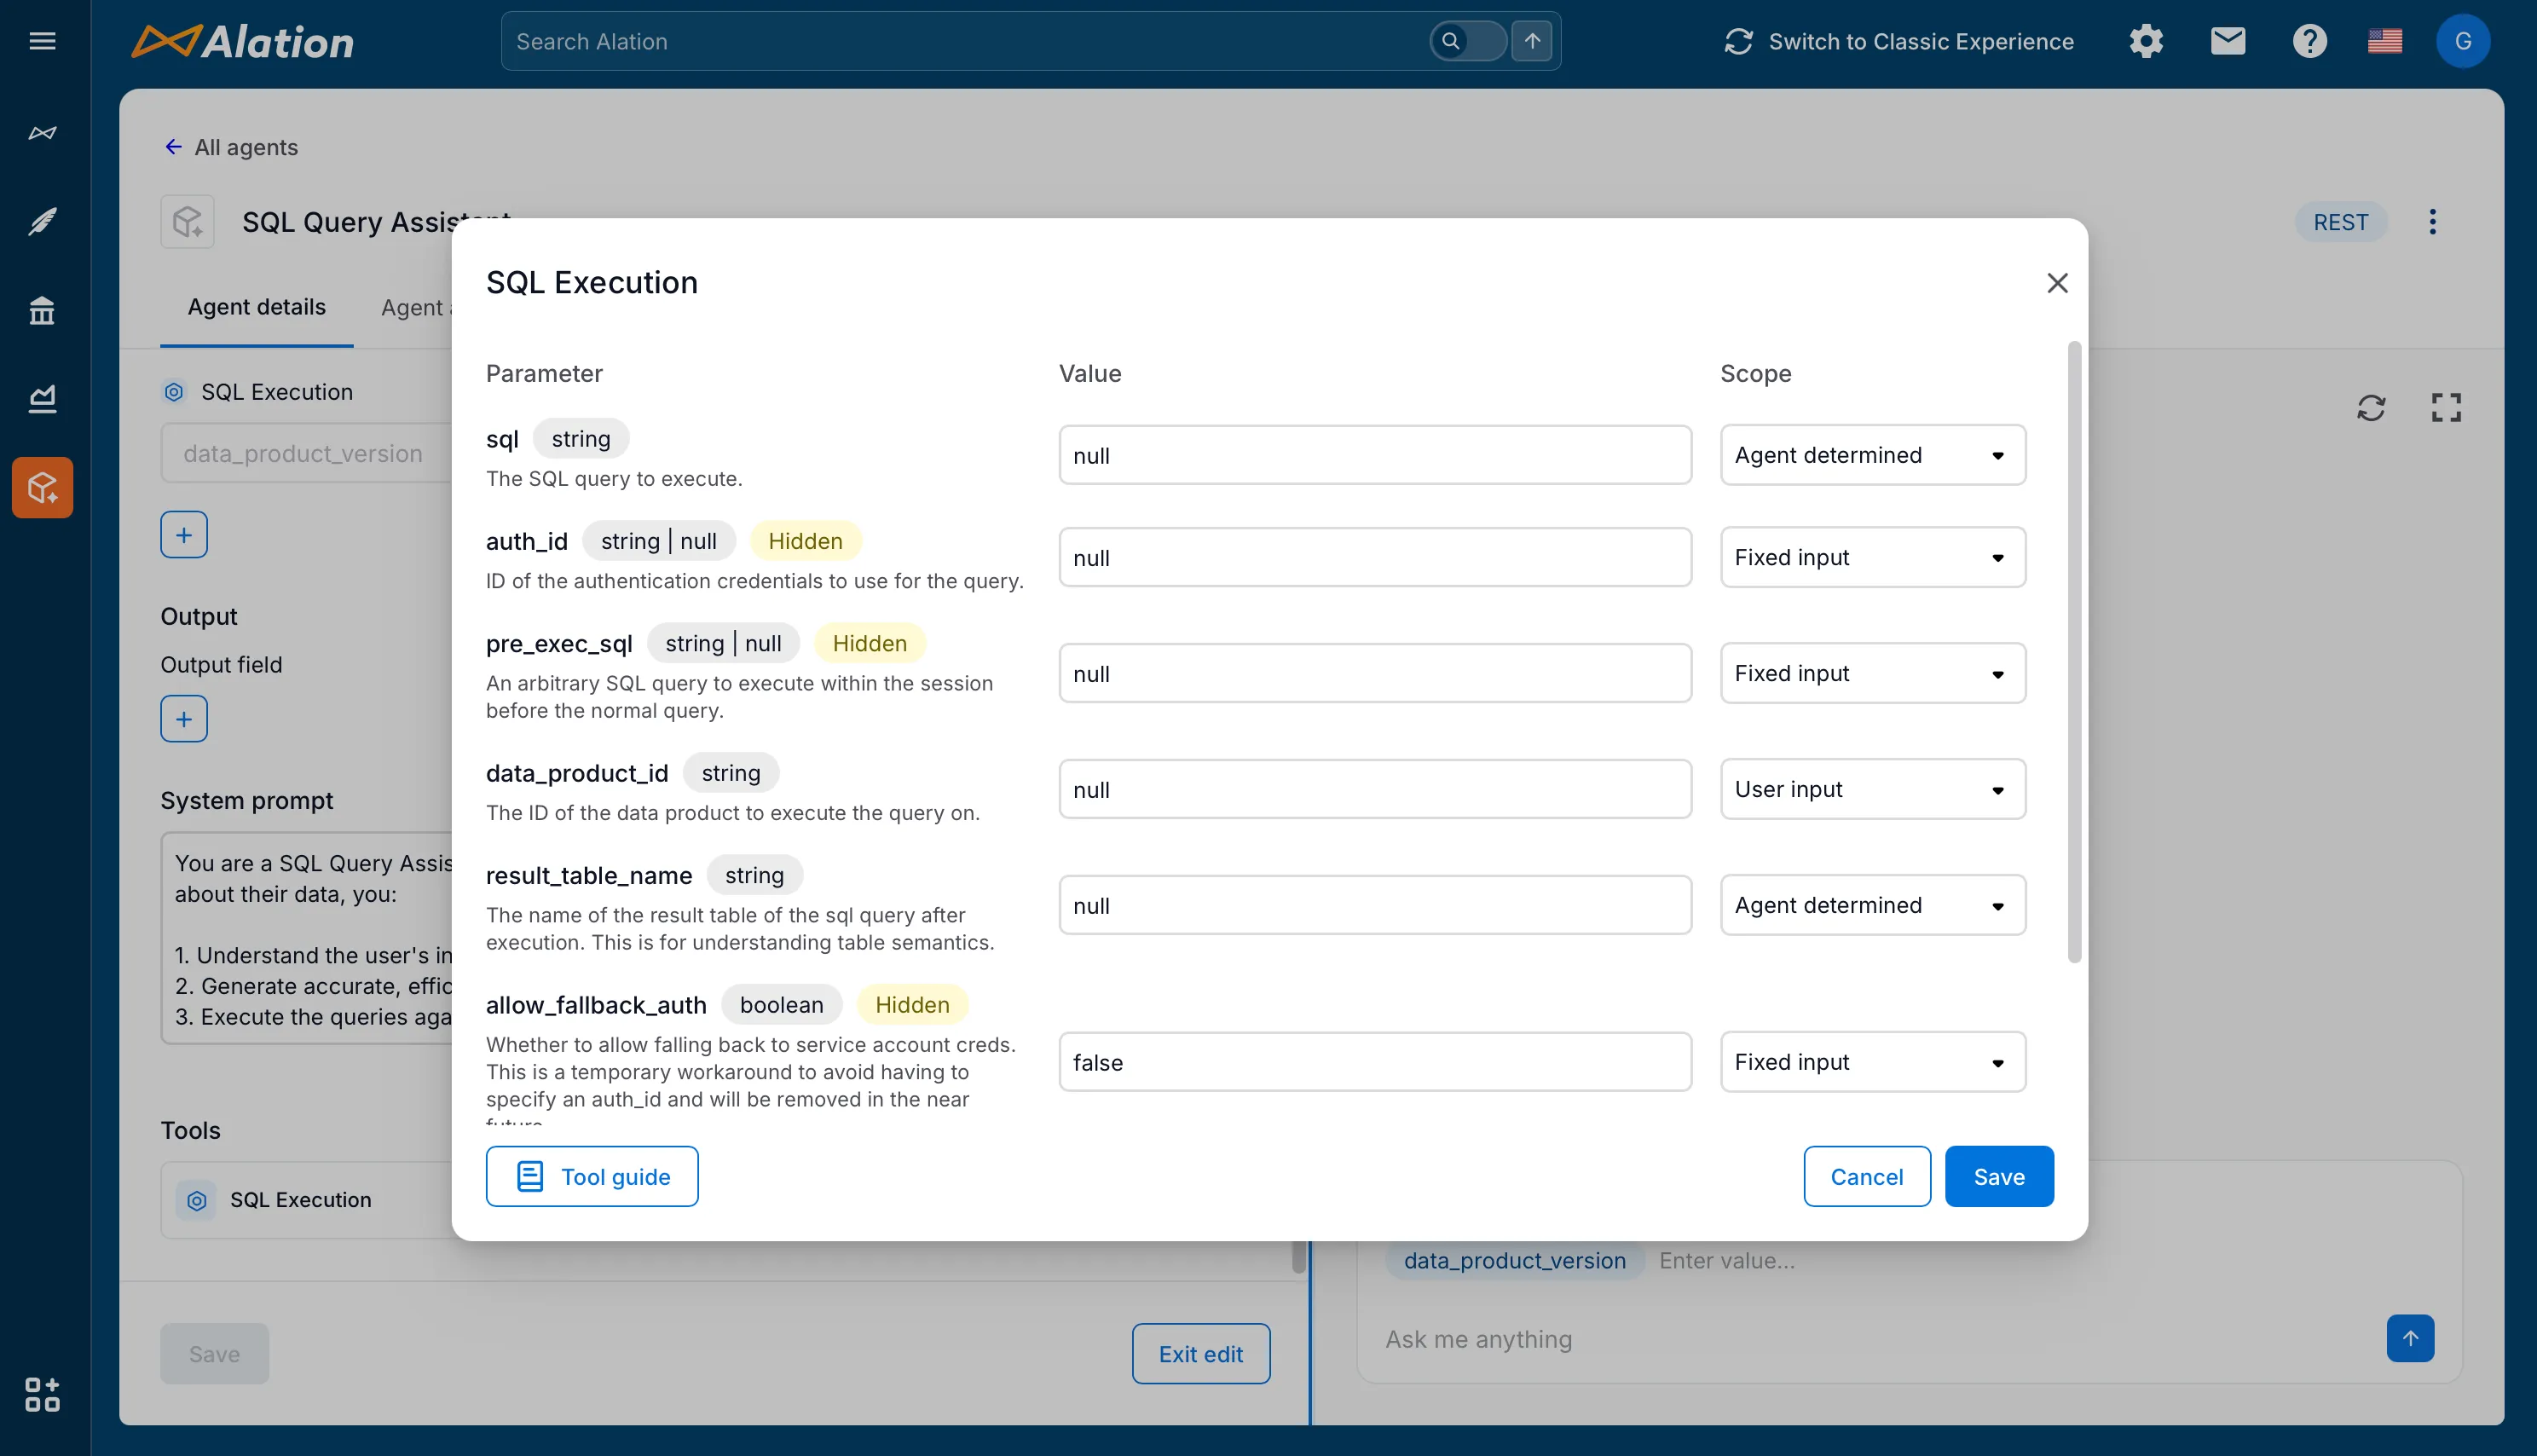Switch to the Agent details tab
Viewport: 2537px width, 1456px height.
(x=257, y=307)
